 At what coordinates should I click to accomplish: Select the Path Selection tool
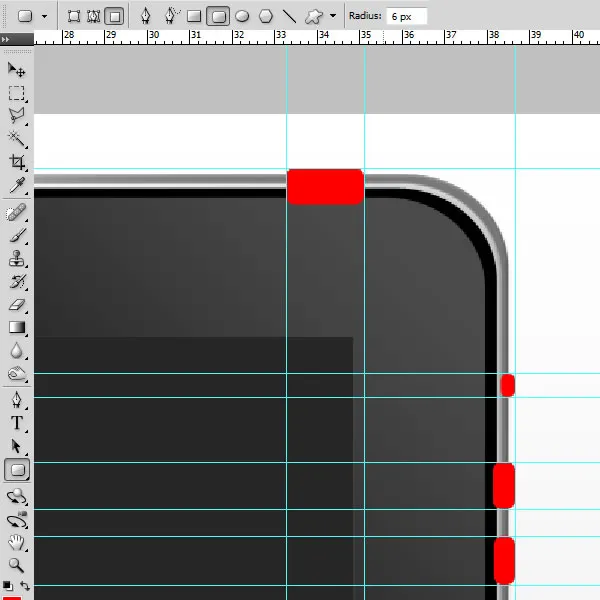pos(16,446)
